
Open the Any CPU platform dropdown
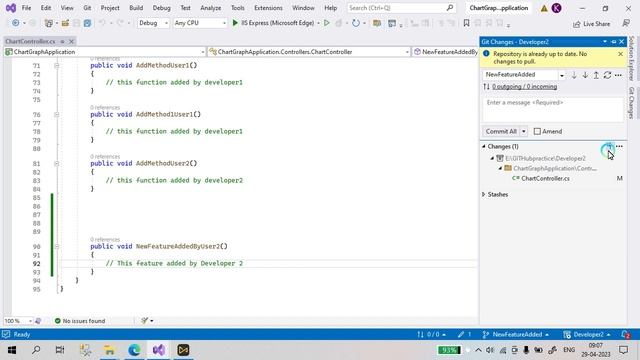tap(200, 23)
